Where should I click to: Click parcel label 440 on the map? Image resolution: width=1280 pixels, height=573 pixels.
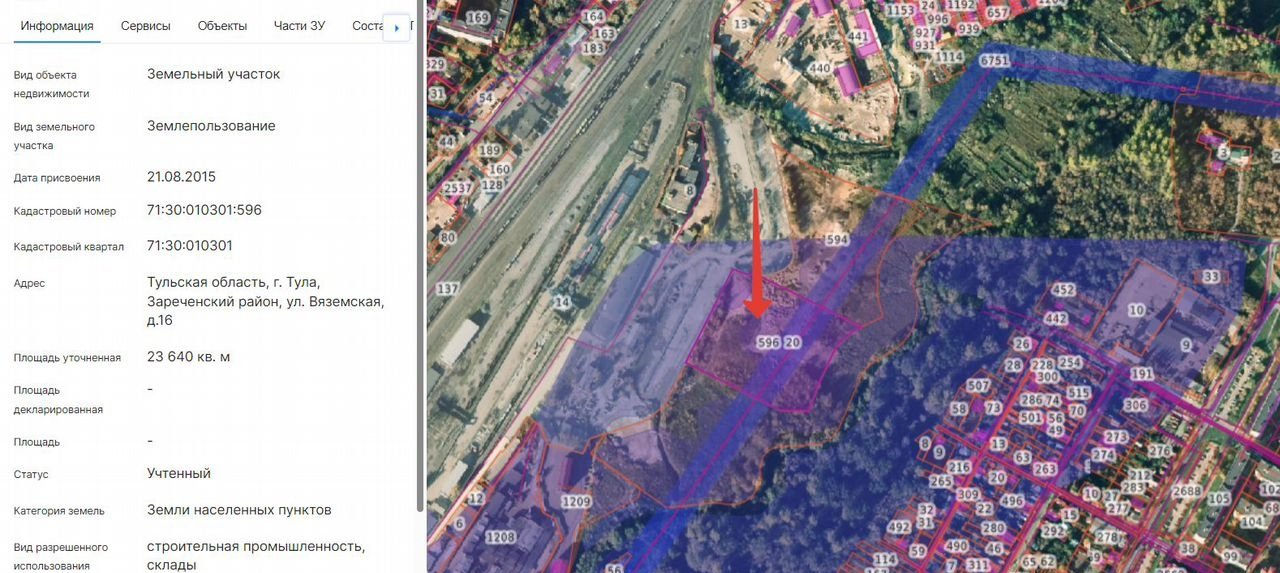pyautogui.click(x=820, y=68)
